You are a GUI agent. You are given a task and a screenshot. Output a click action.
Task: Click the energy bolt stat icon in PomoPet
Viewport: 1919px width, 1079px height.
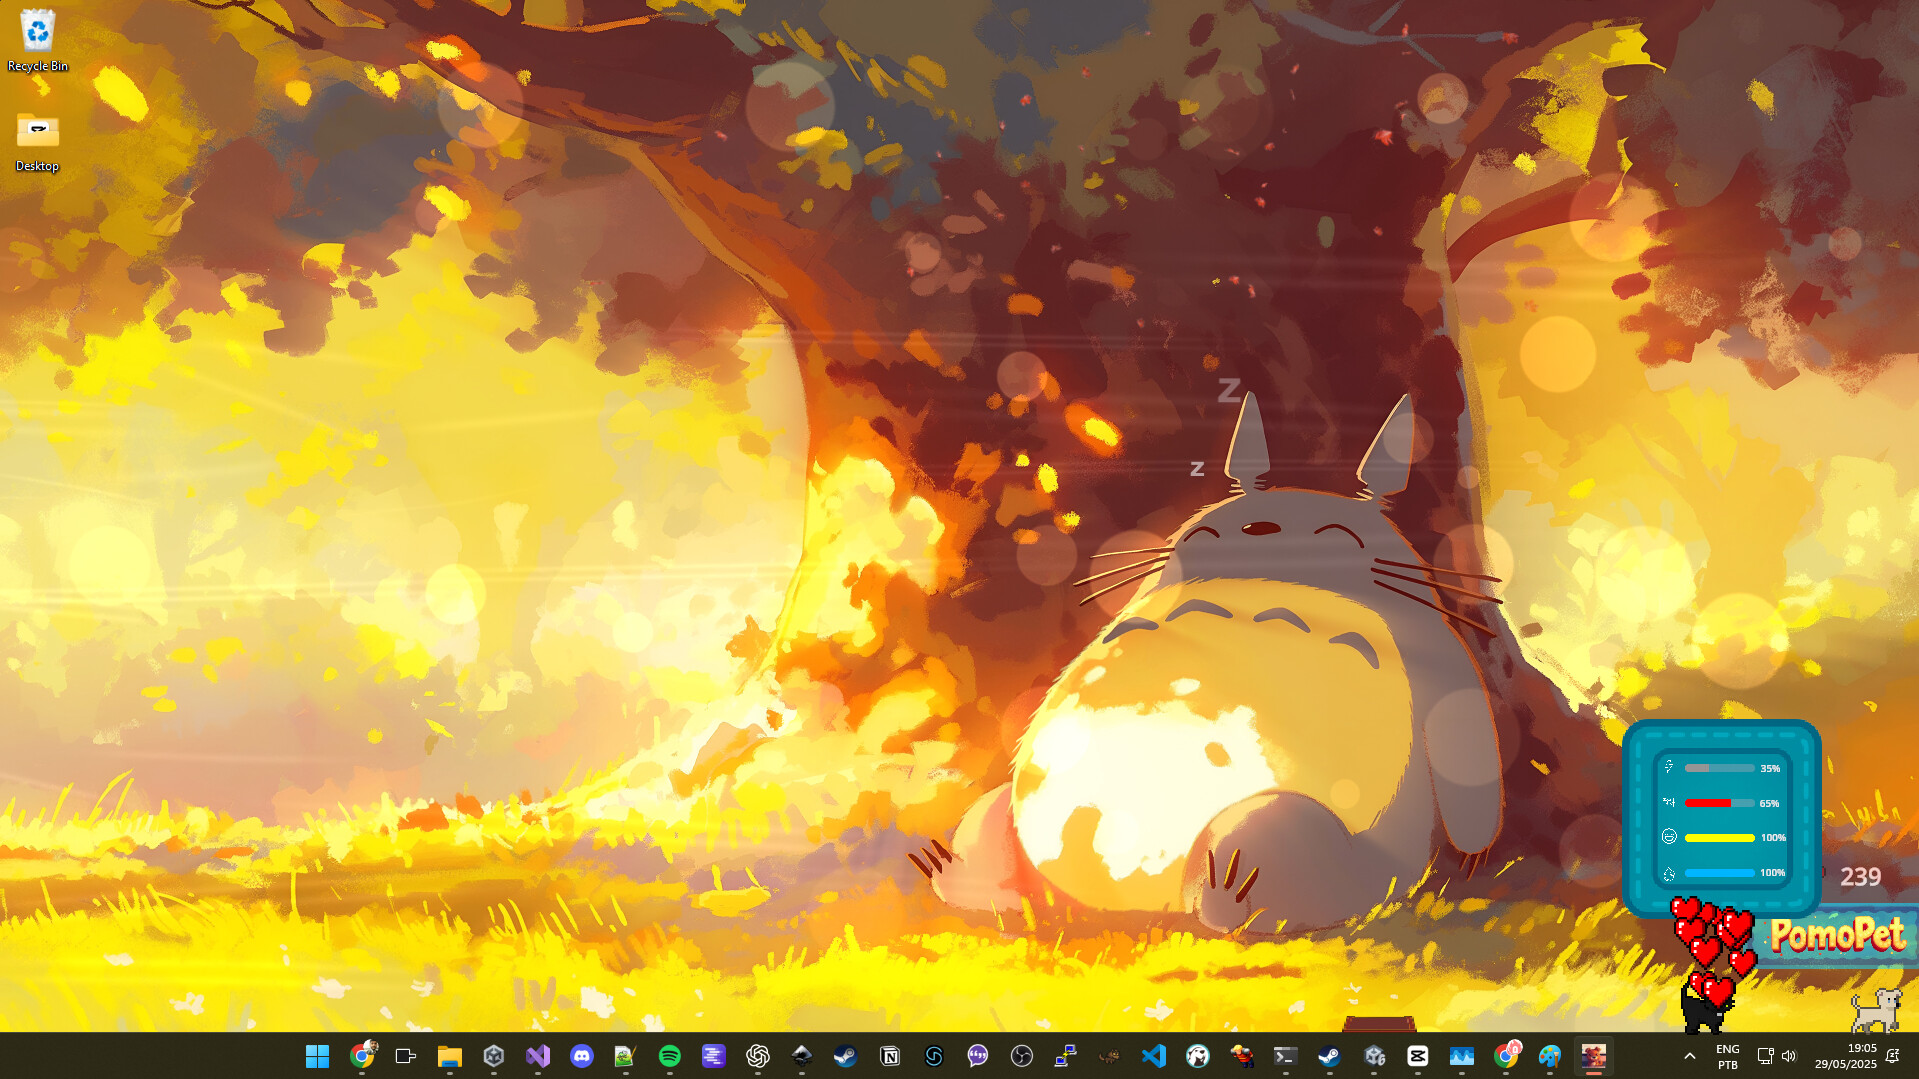coord(1669,768)
